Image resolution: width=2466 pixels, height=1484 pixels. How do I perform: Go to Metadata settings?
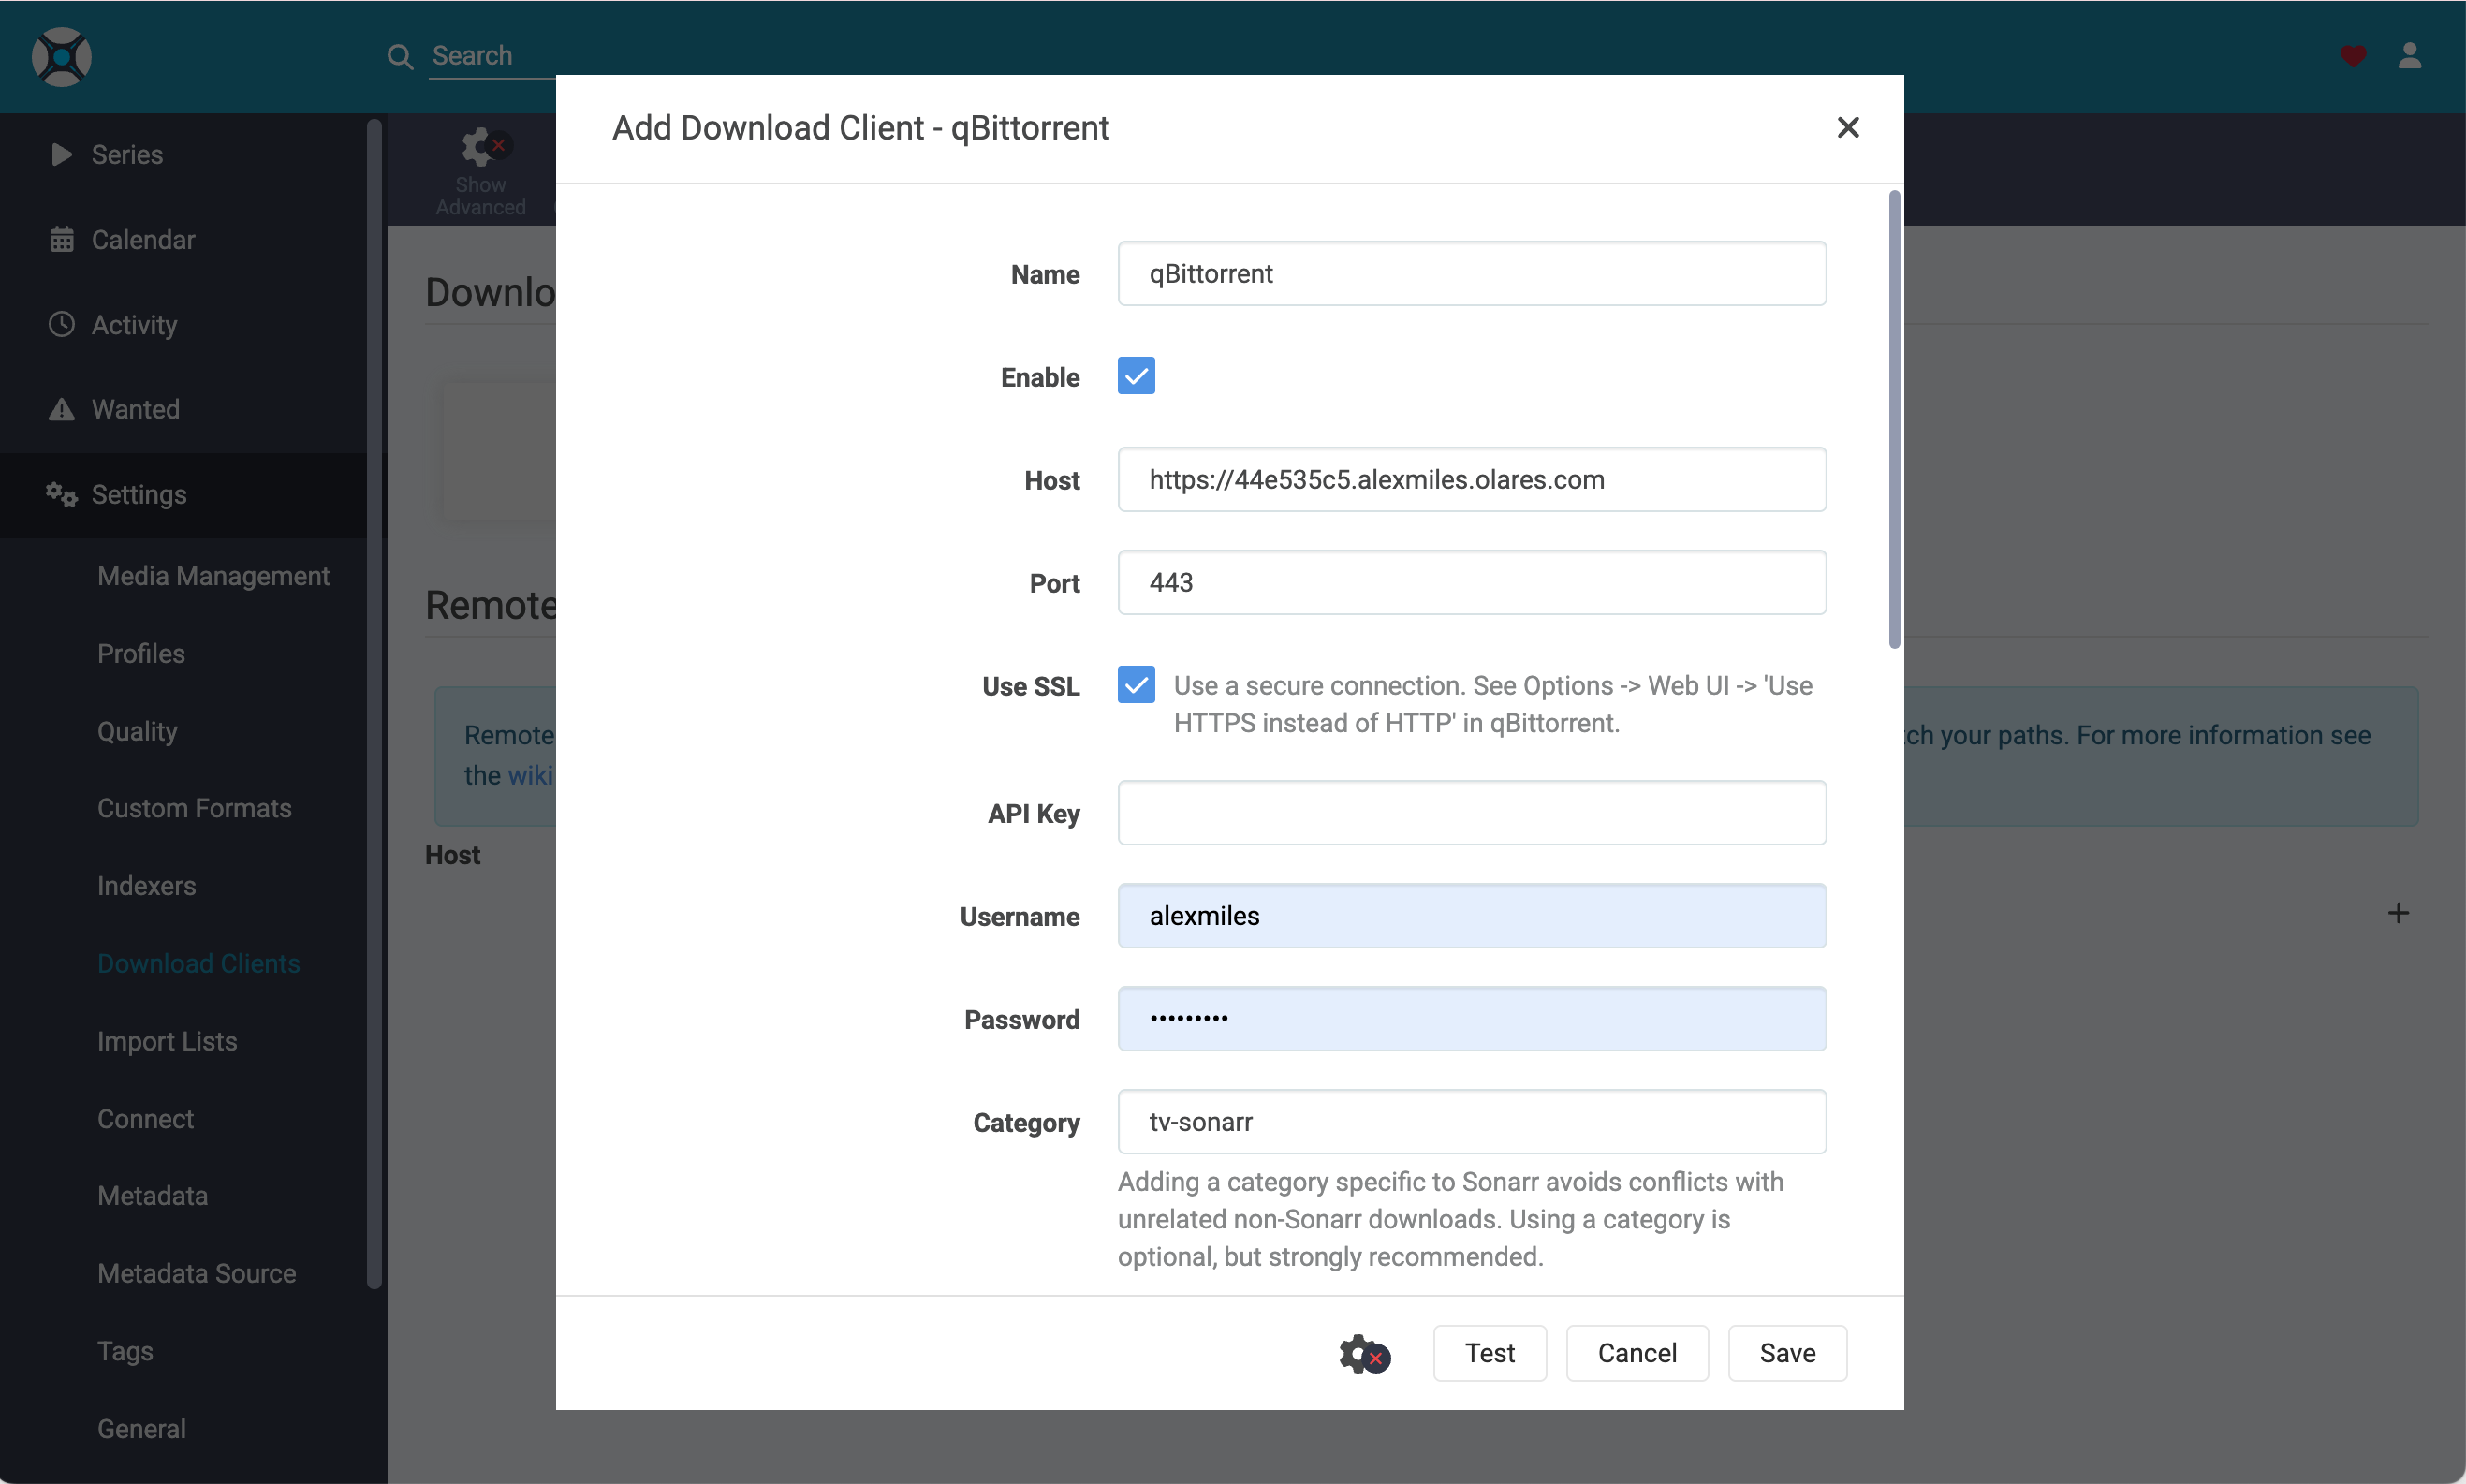[x=152, y=1196]
